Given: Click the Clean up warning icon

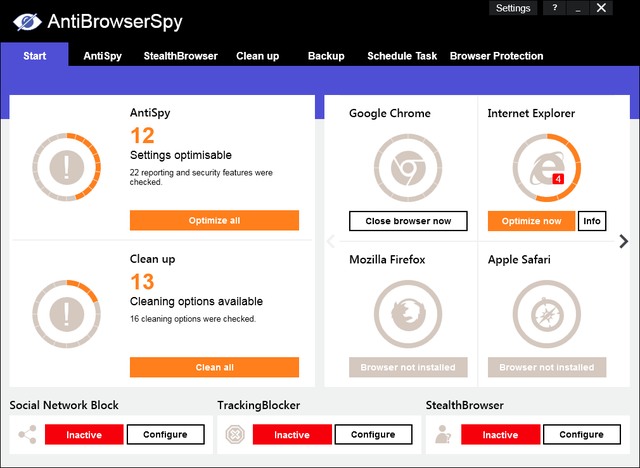Looking at the screenshot, I should coord(66,313).
